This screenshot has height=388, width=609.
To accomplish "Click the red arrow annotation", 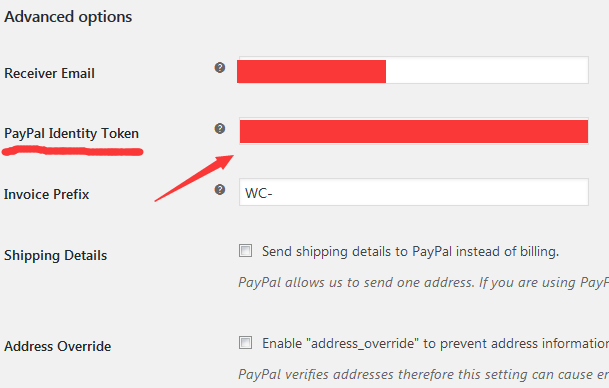I will 194,178.
